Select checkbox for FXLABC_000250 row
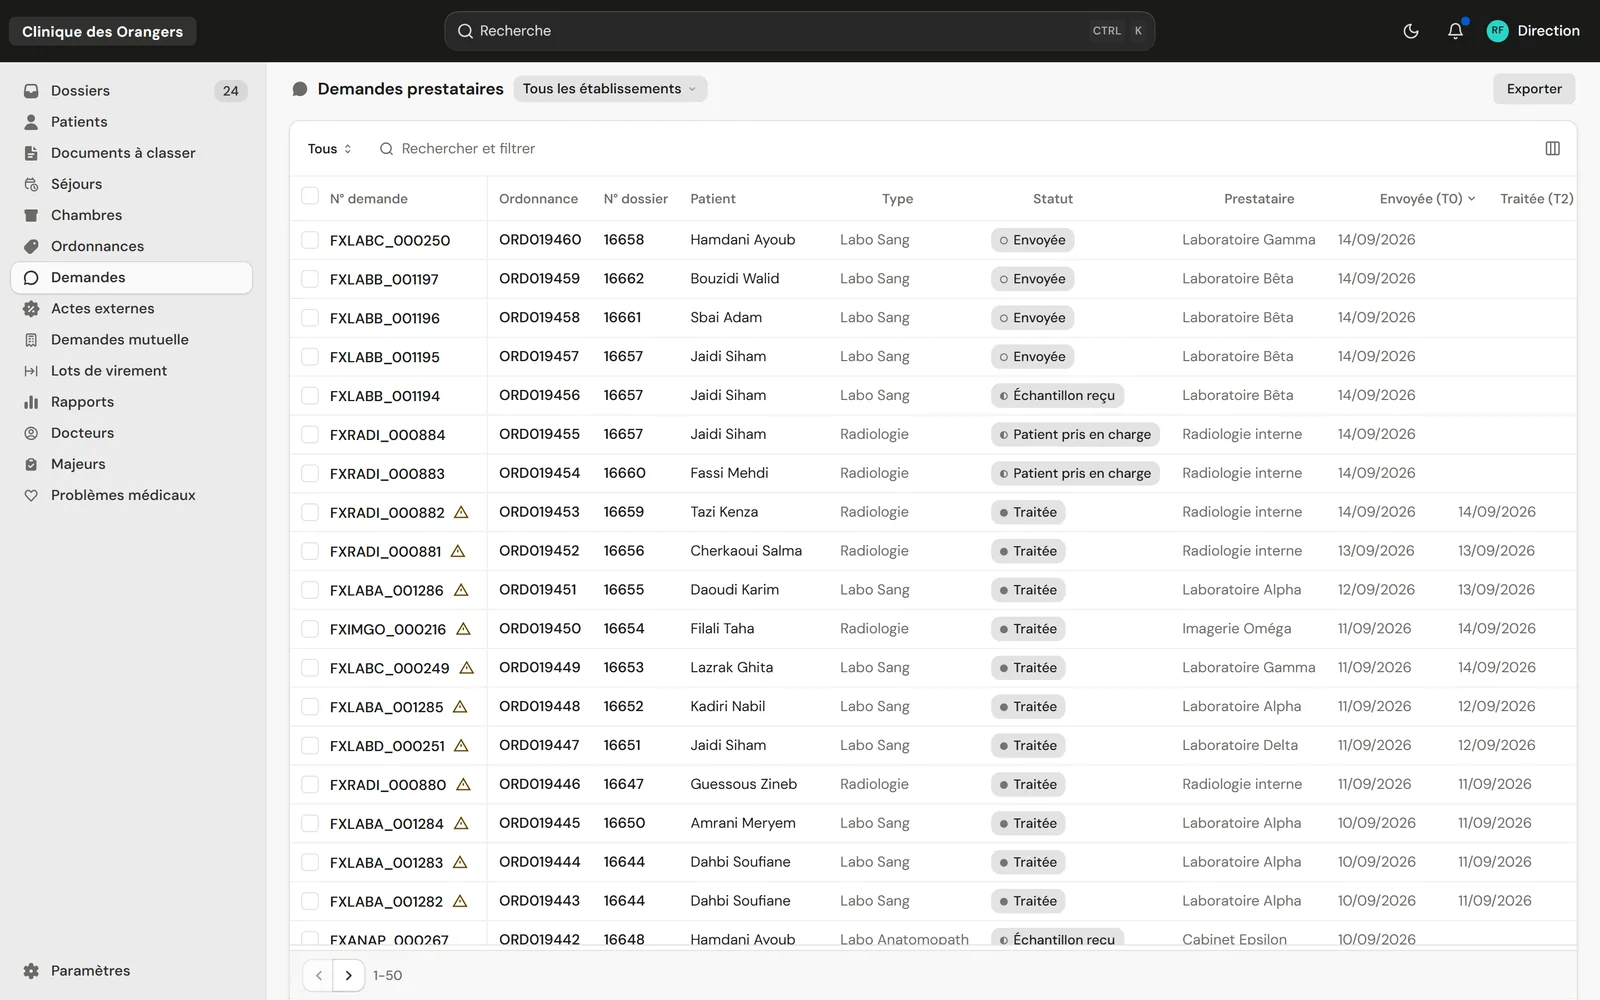The height and width of the screenshot is (1000, 1600). point(310,240)
